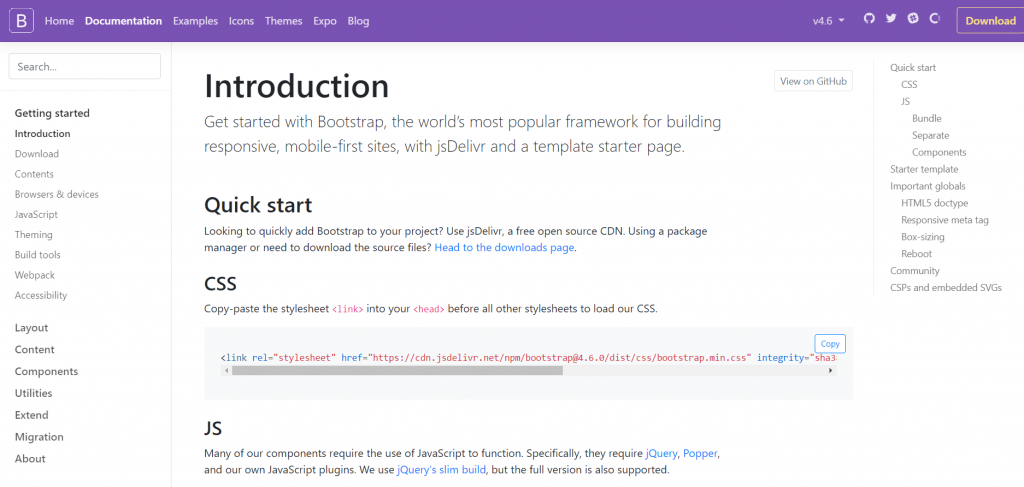The width and height of the screenshot is (1024, 487).
Task: Jump to Community in table of contents
Action: [x=915, y=271]
